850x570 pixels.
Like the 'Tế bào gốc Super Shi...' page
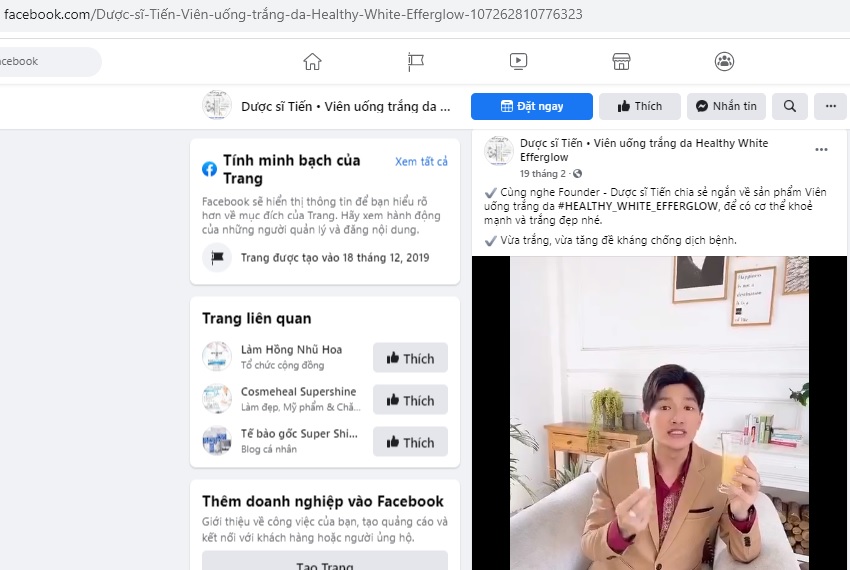[410, 442]
